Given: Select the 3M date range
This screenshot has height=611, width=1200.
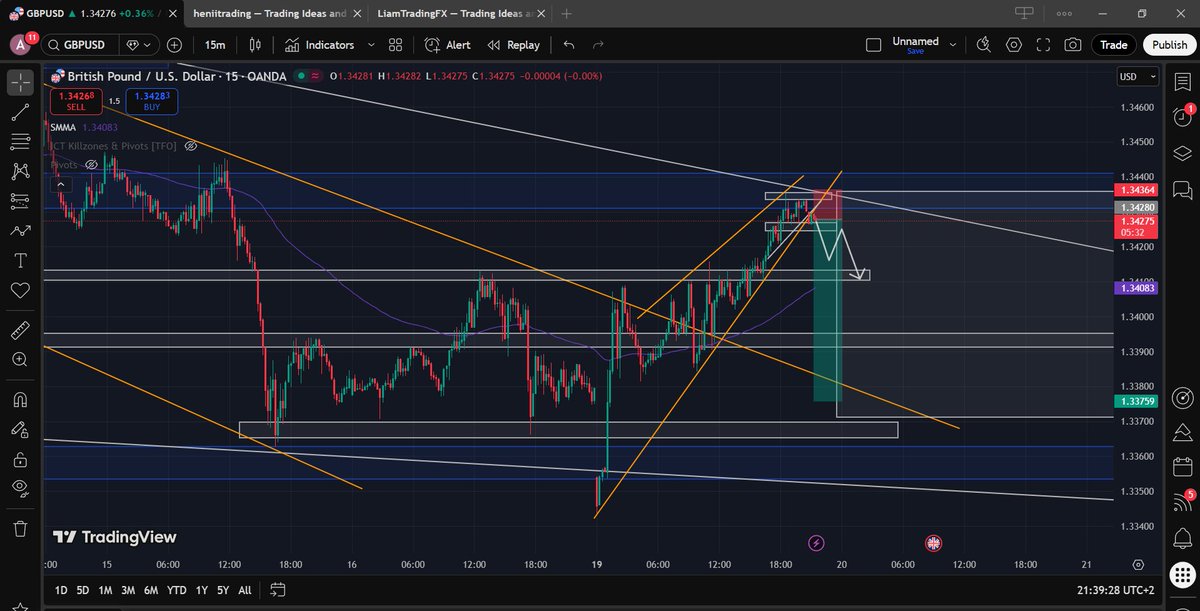Looking at the screenshot, I should pos(128,590).
